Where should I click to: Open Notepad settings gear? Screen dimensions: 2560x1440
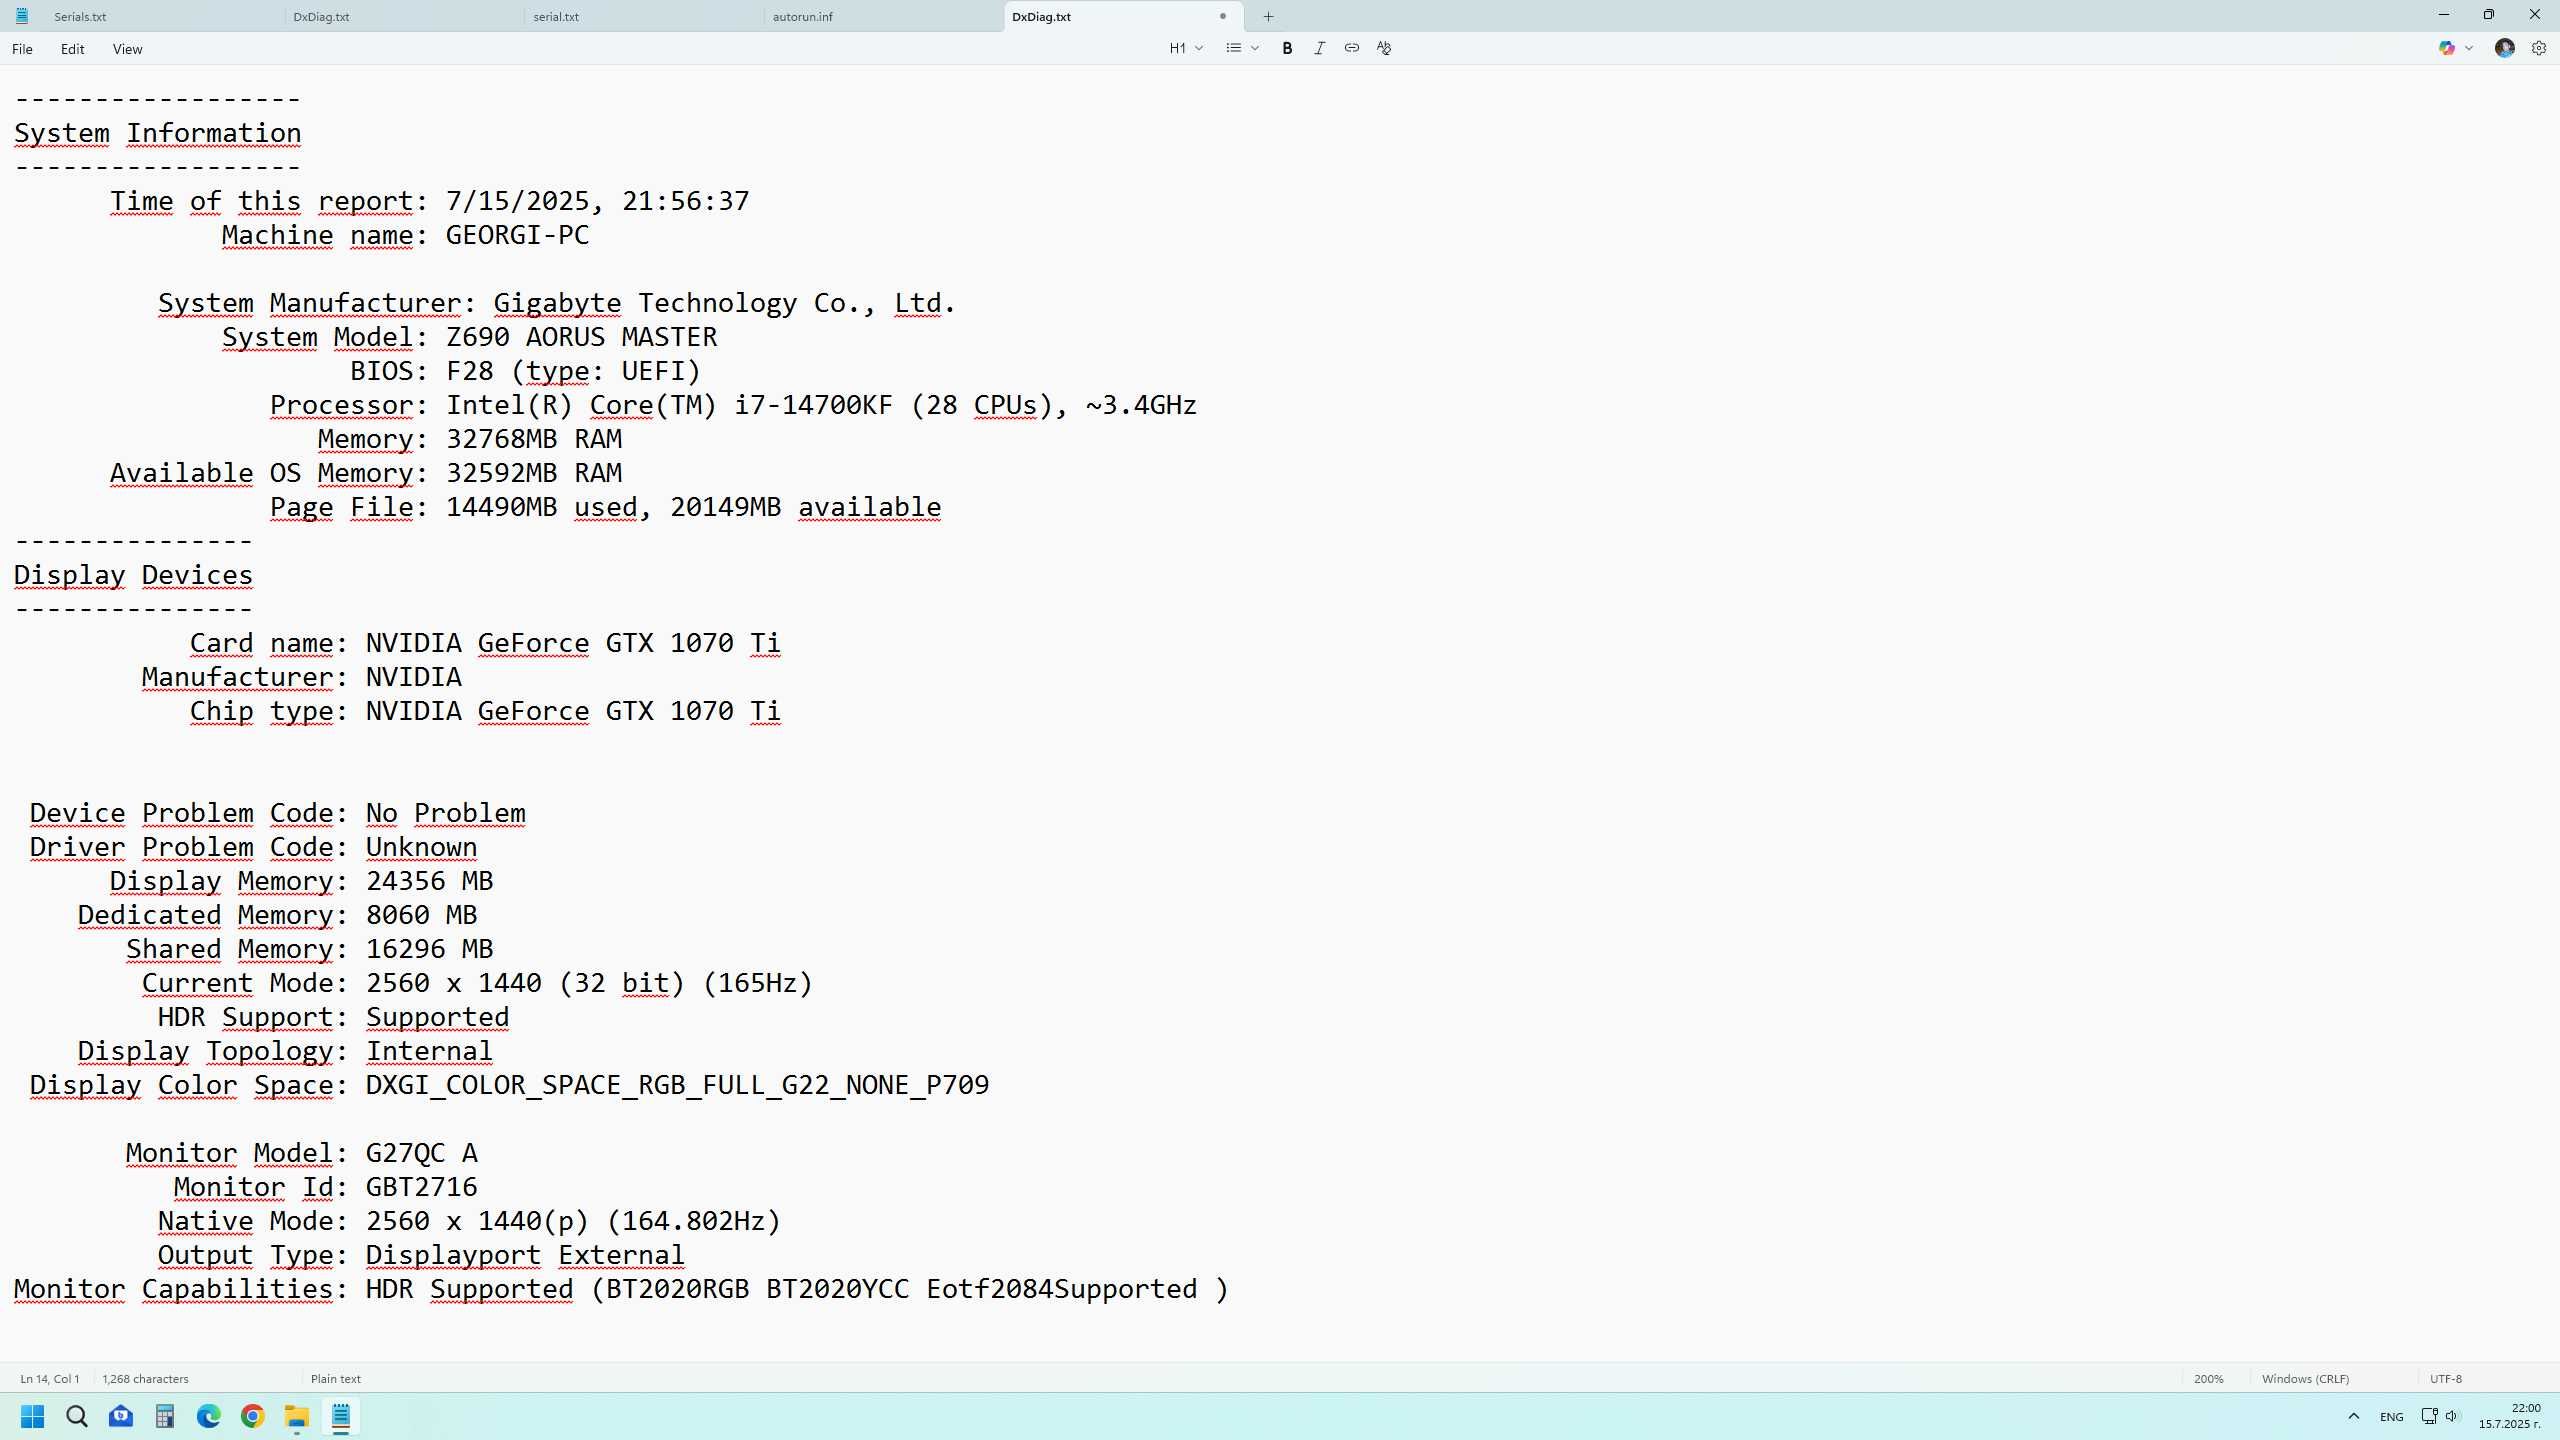pos(2538,48)
